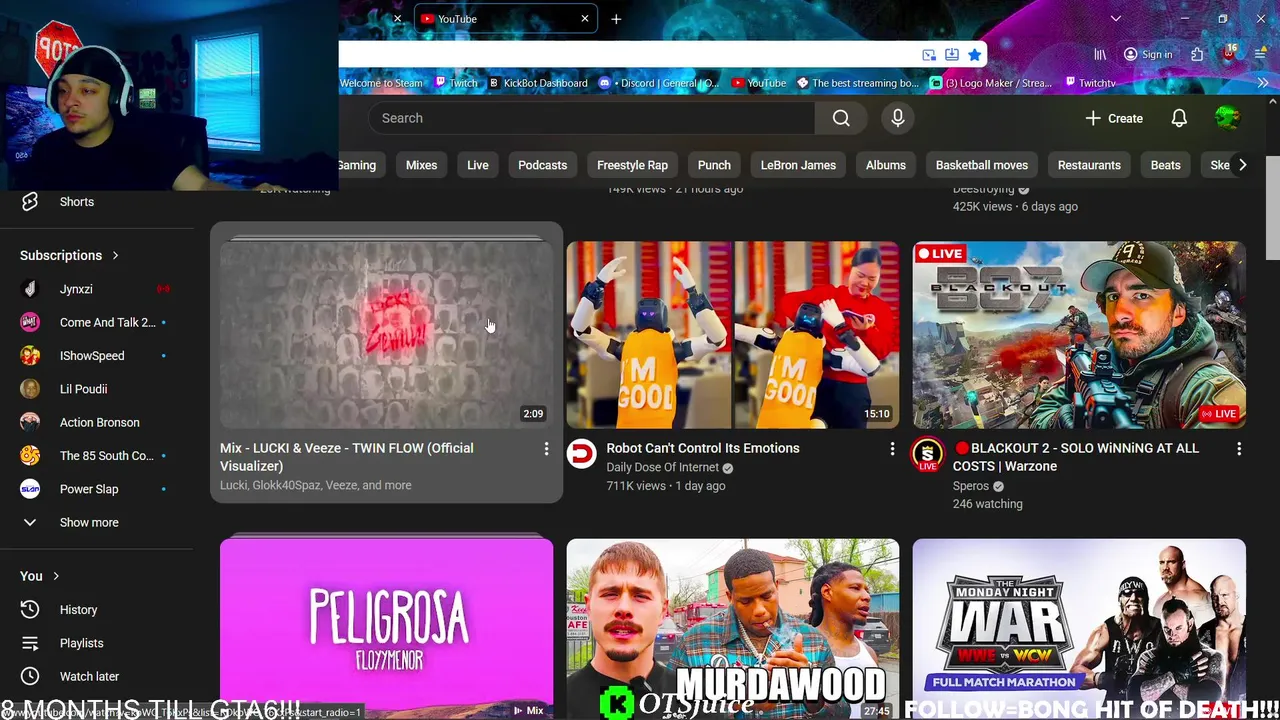1280x720 pixels.
Task: Show more filter chips with right arrow
Action: coord(1242,165)
